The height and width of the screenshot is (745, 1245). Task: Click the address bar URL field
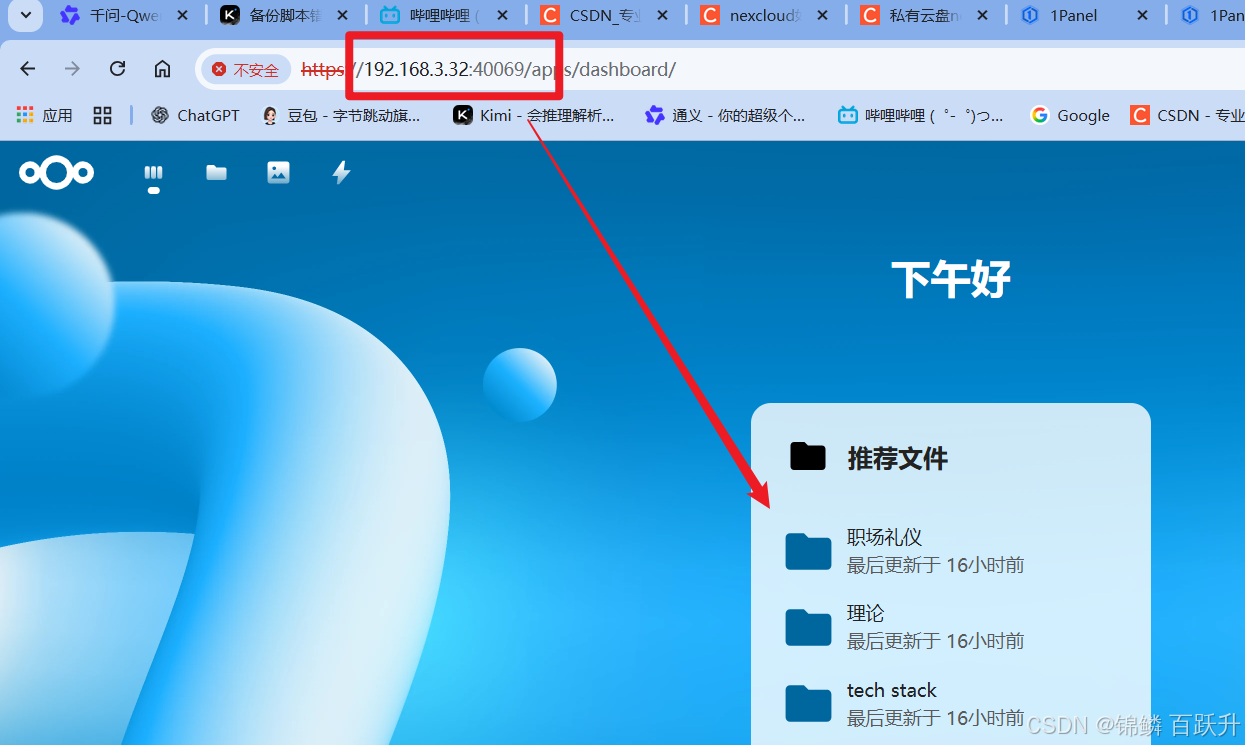click(x=720, y=70)
